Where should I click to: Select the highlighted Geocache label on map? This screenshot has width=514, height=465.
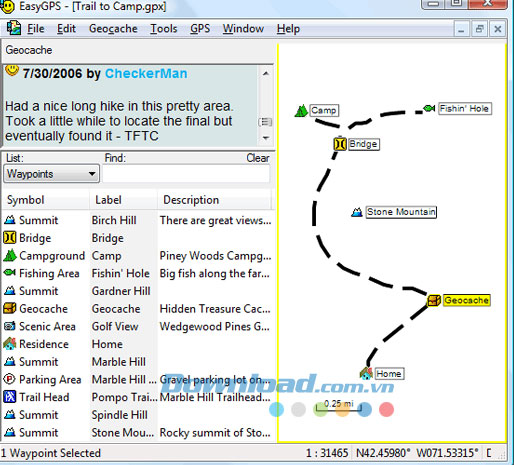point(466,300)
